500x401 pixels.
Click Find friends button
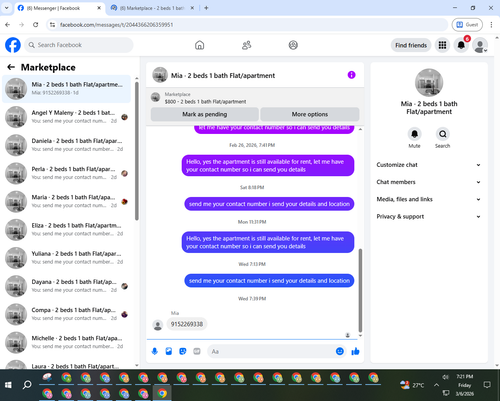(411, 45)
